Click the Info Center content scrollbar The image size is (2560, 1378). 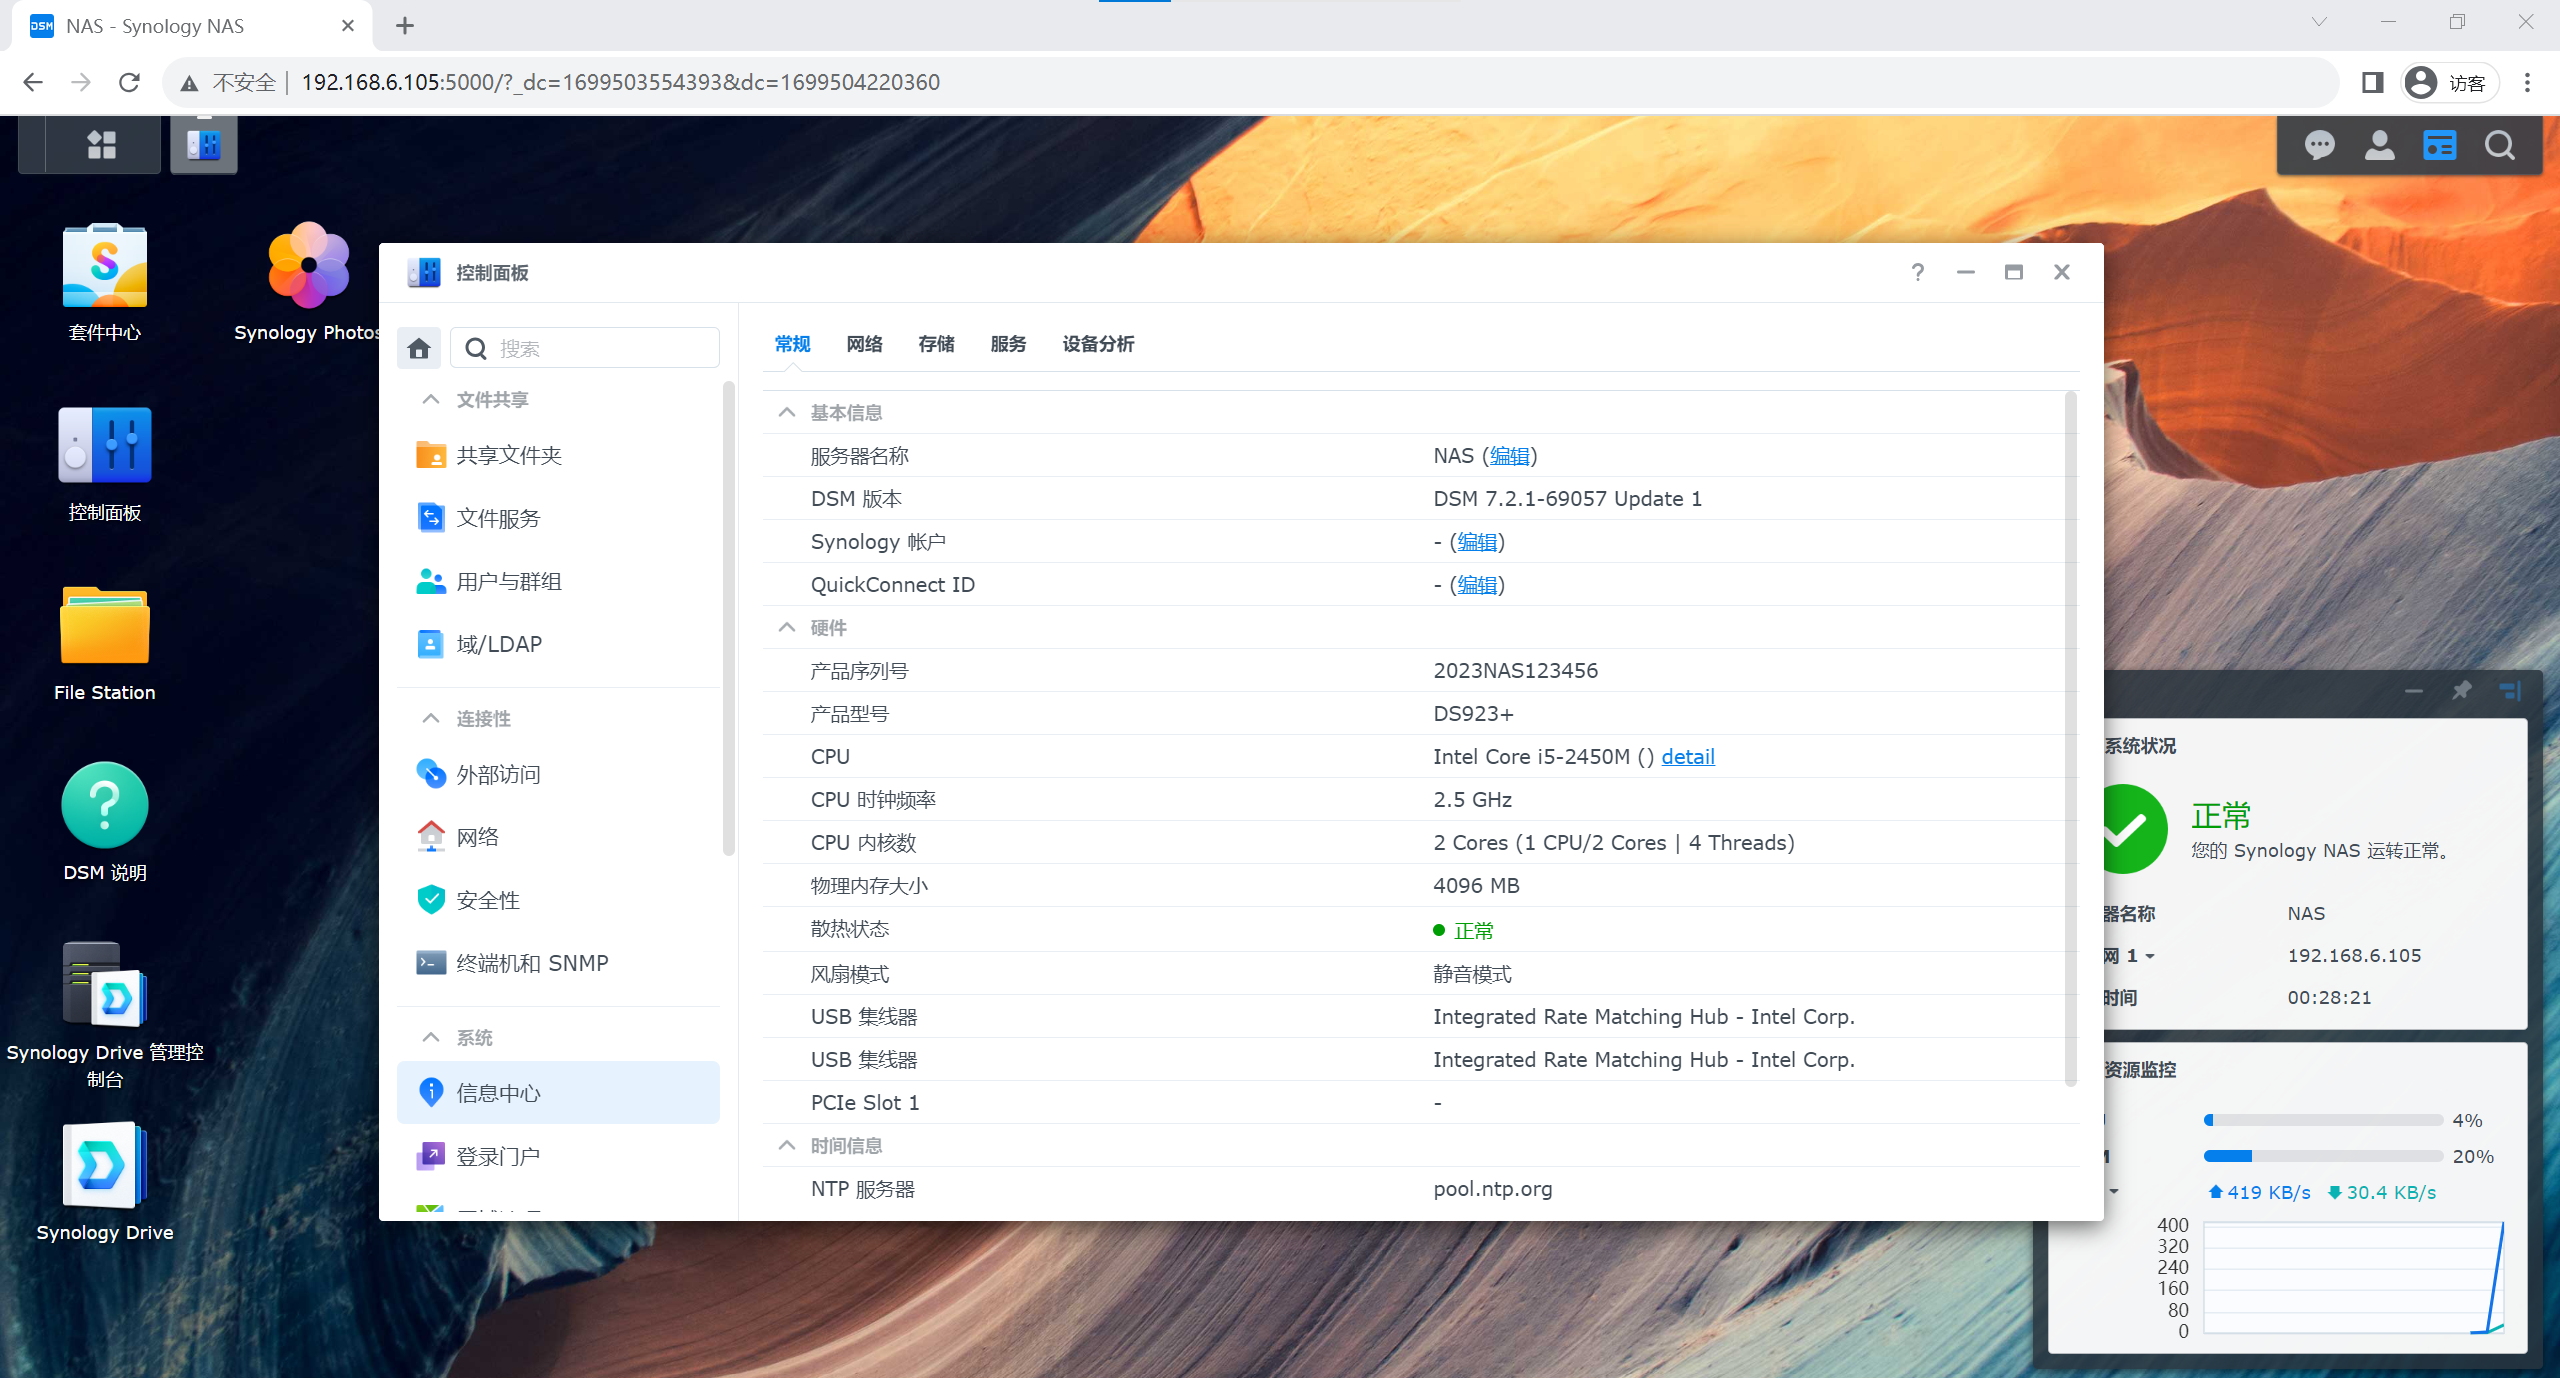pyautogui.click(x=2070, y=738)
